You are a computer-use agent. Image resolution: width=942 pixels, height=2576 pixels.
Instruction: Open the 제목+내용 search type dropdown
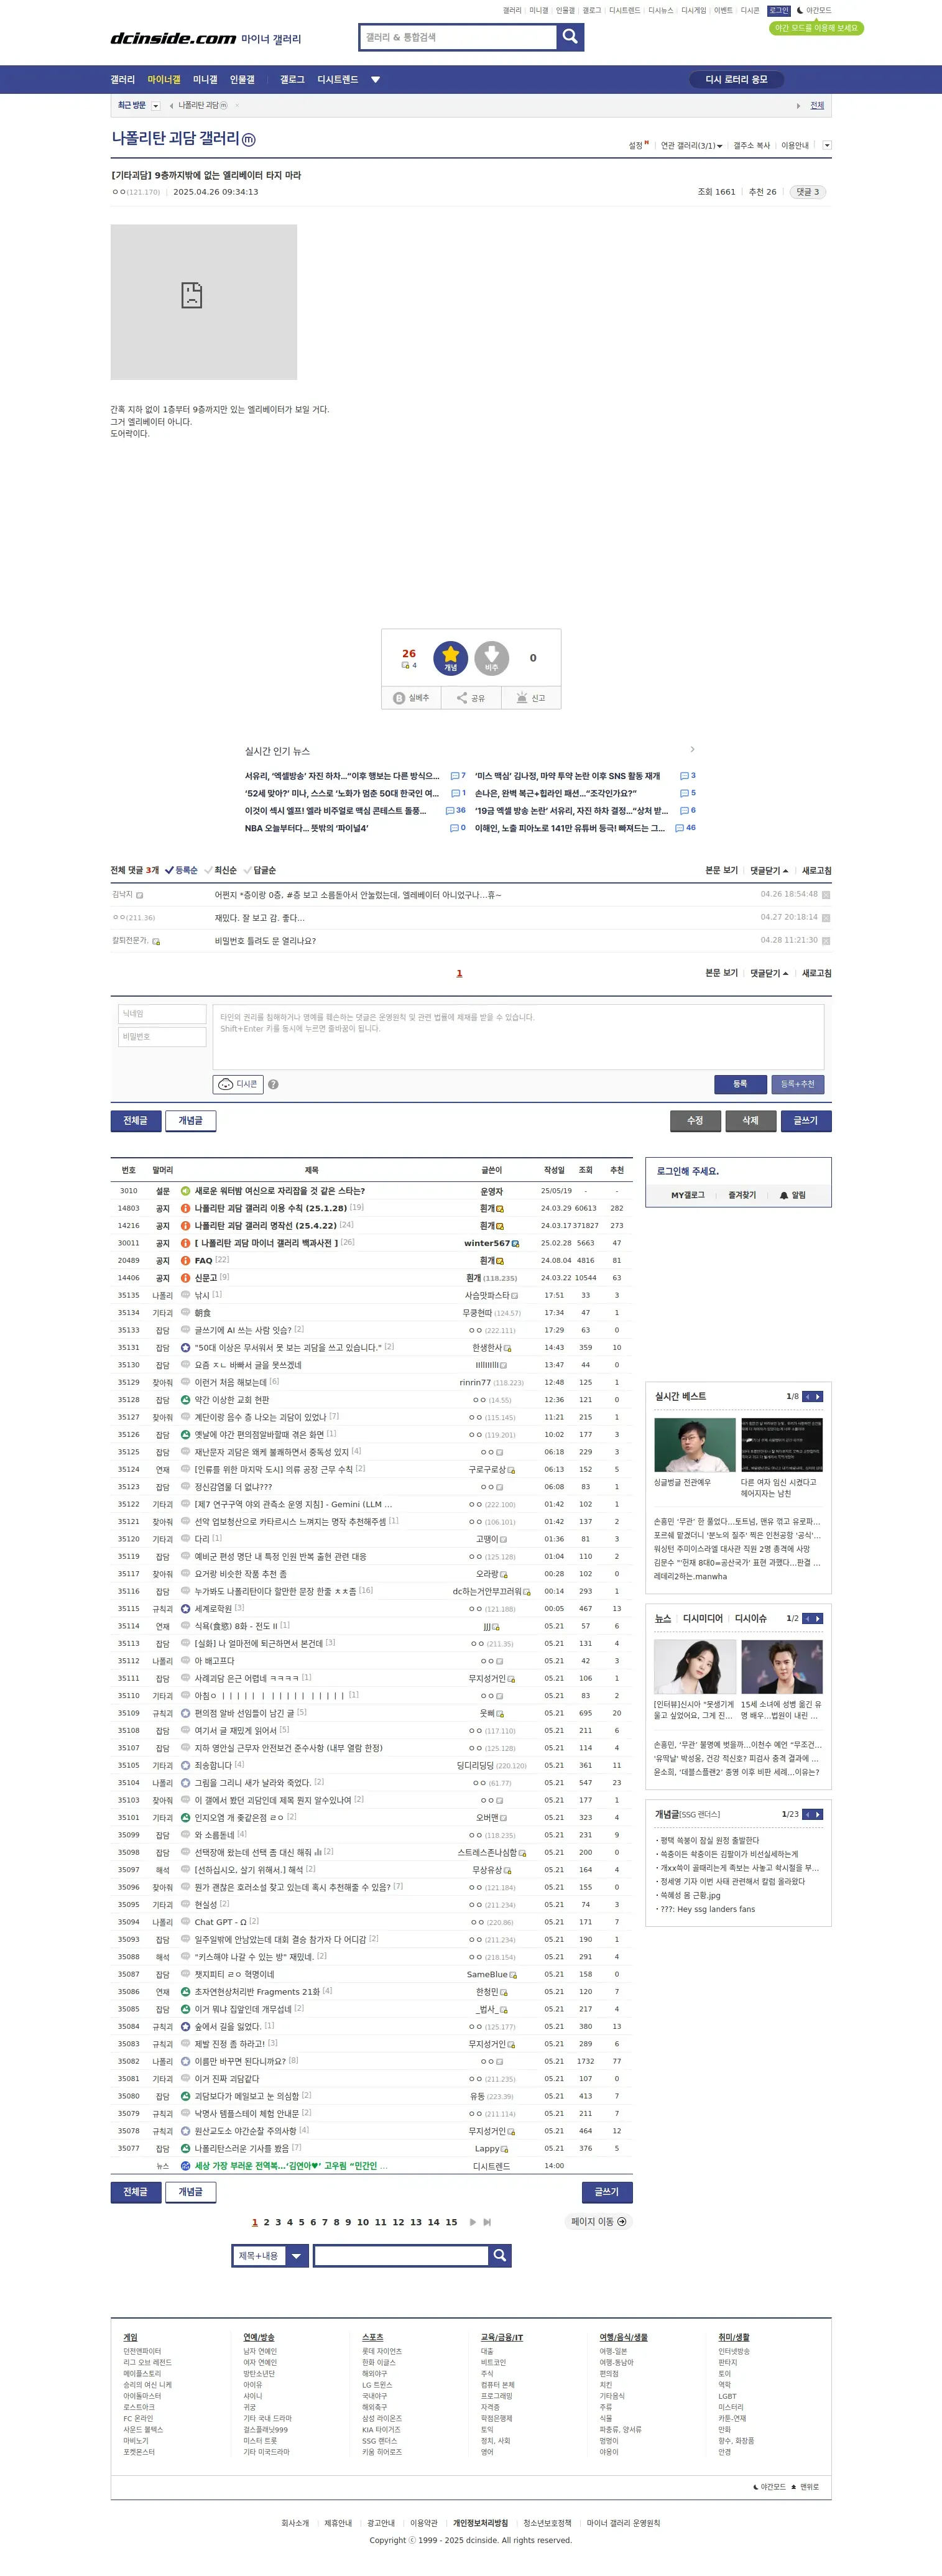tap(270, 2256)
